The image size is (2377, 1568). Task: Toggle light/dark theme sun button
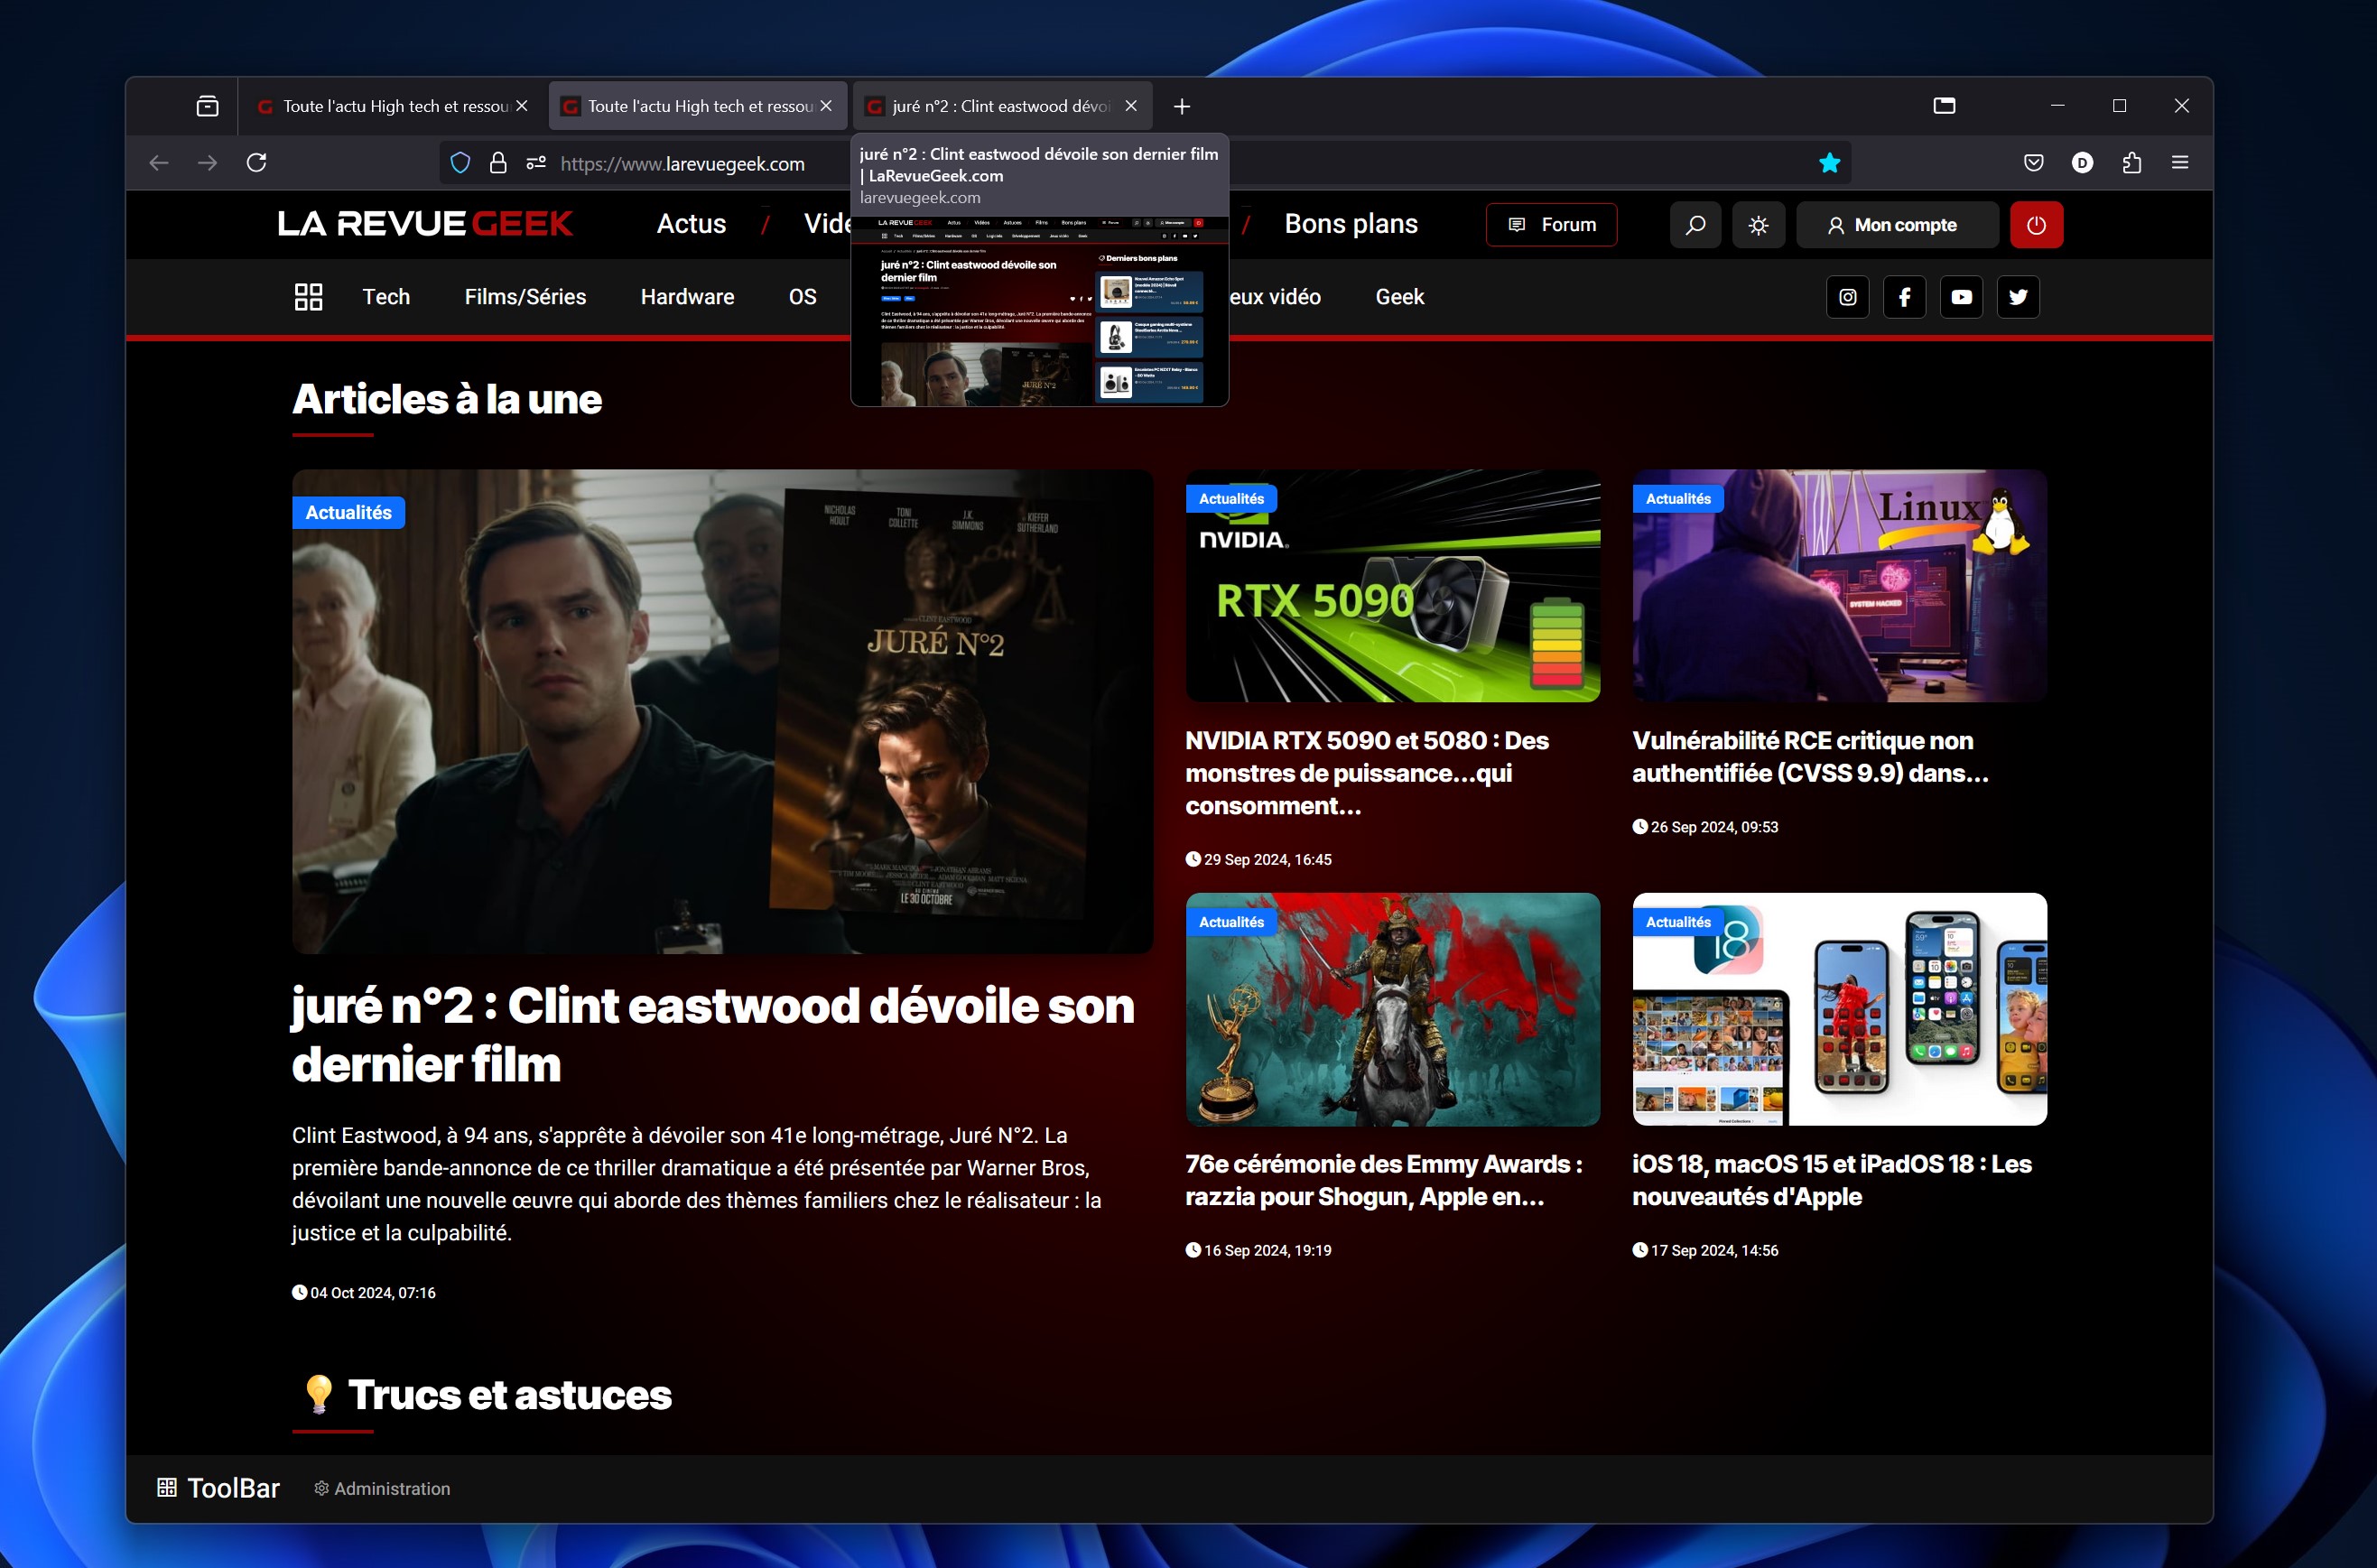coord(1758,225)
